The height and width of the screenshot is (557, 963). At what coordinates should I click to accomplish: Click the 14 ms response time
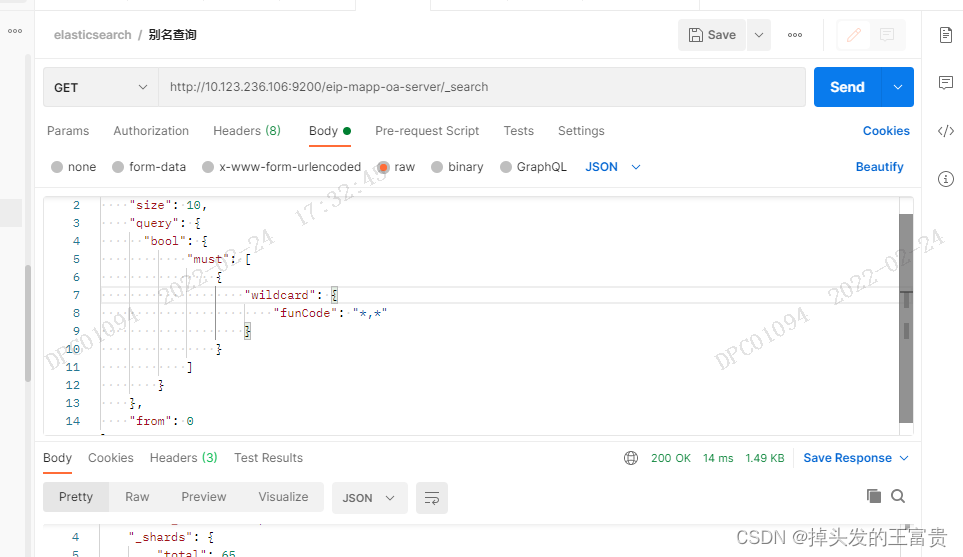pyautogui.click(x=718, y=458)
